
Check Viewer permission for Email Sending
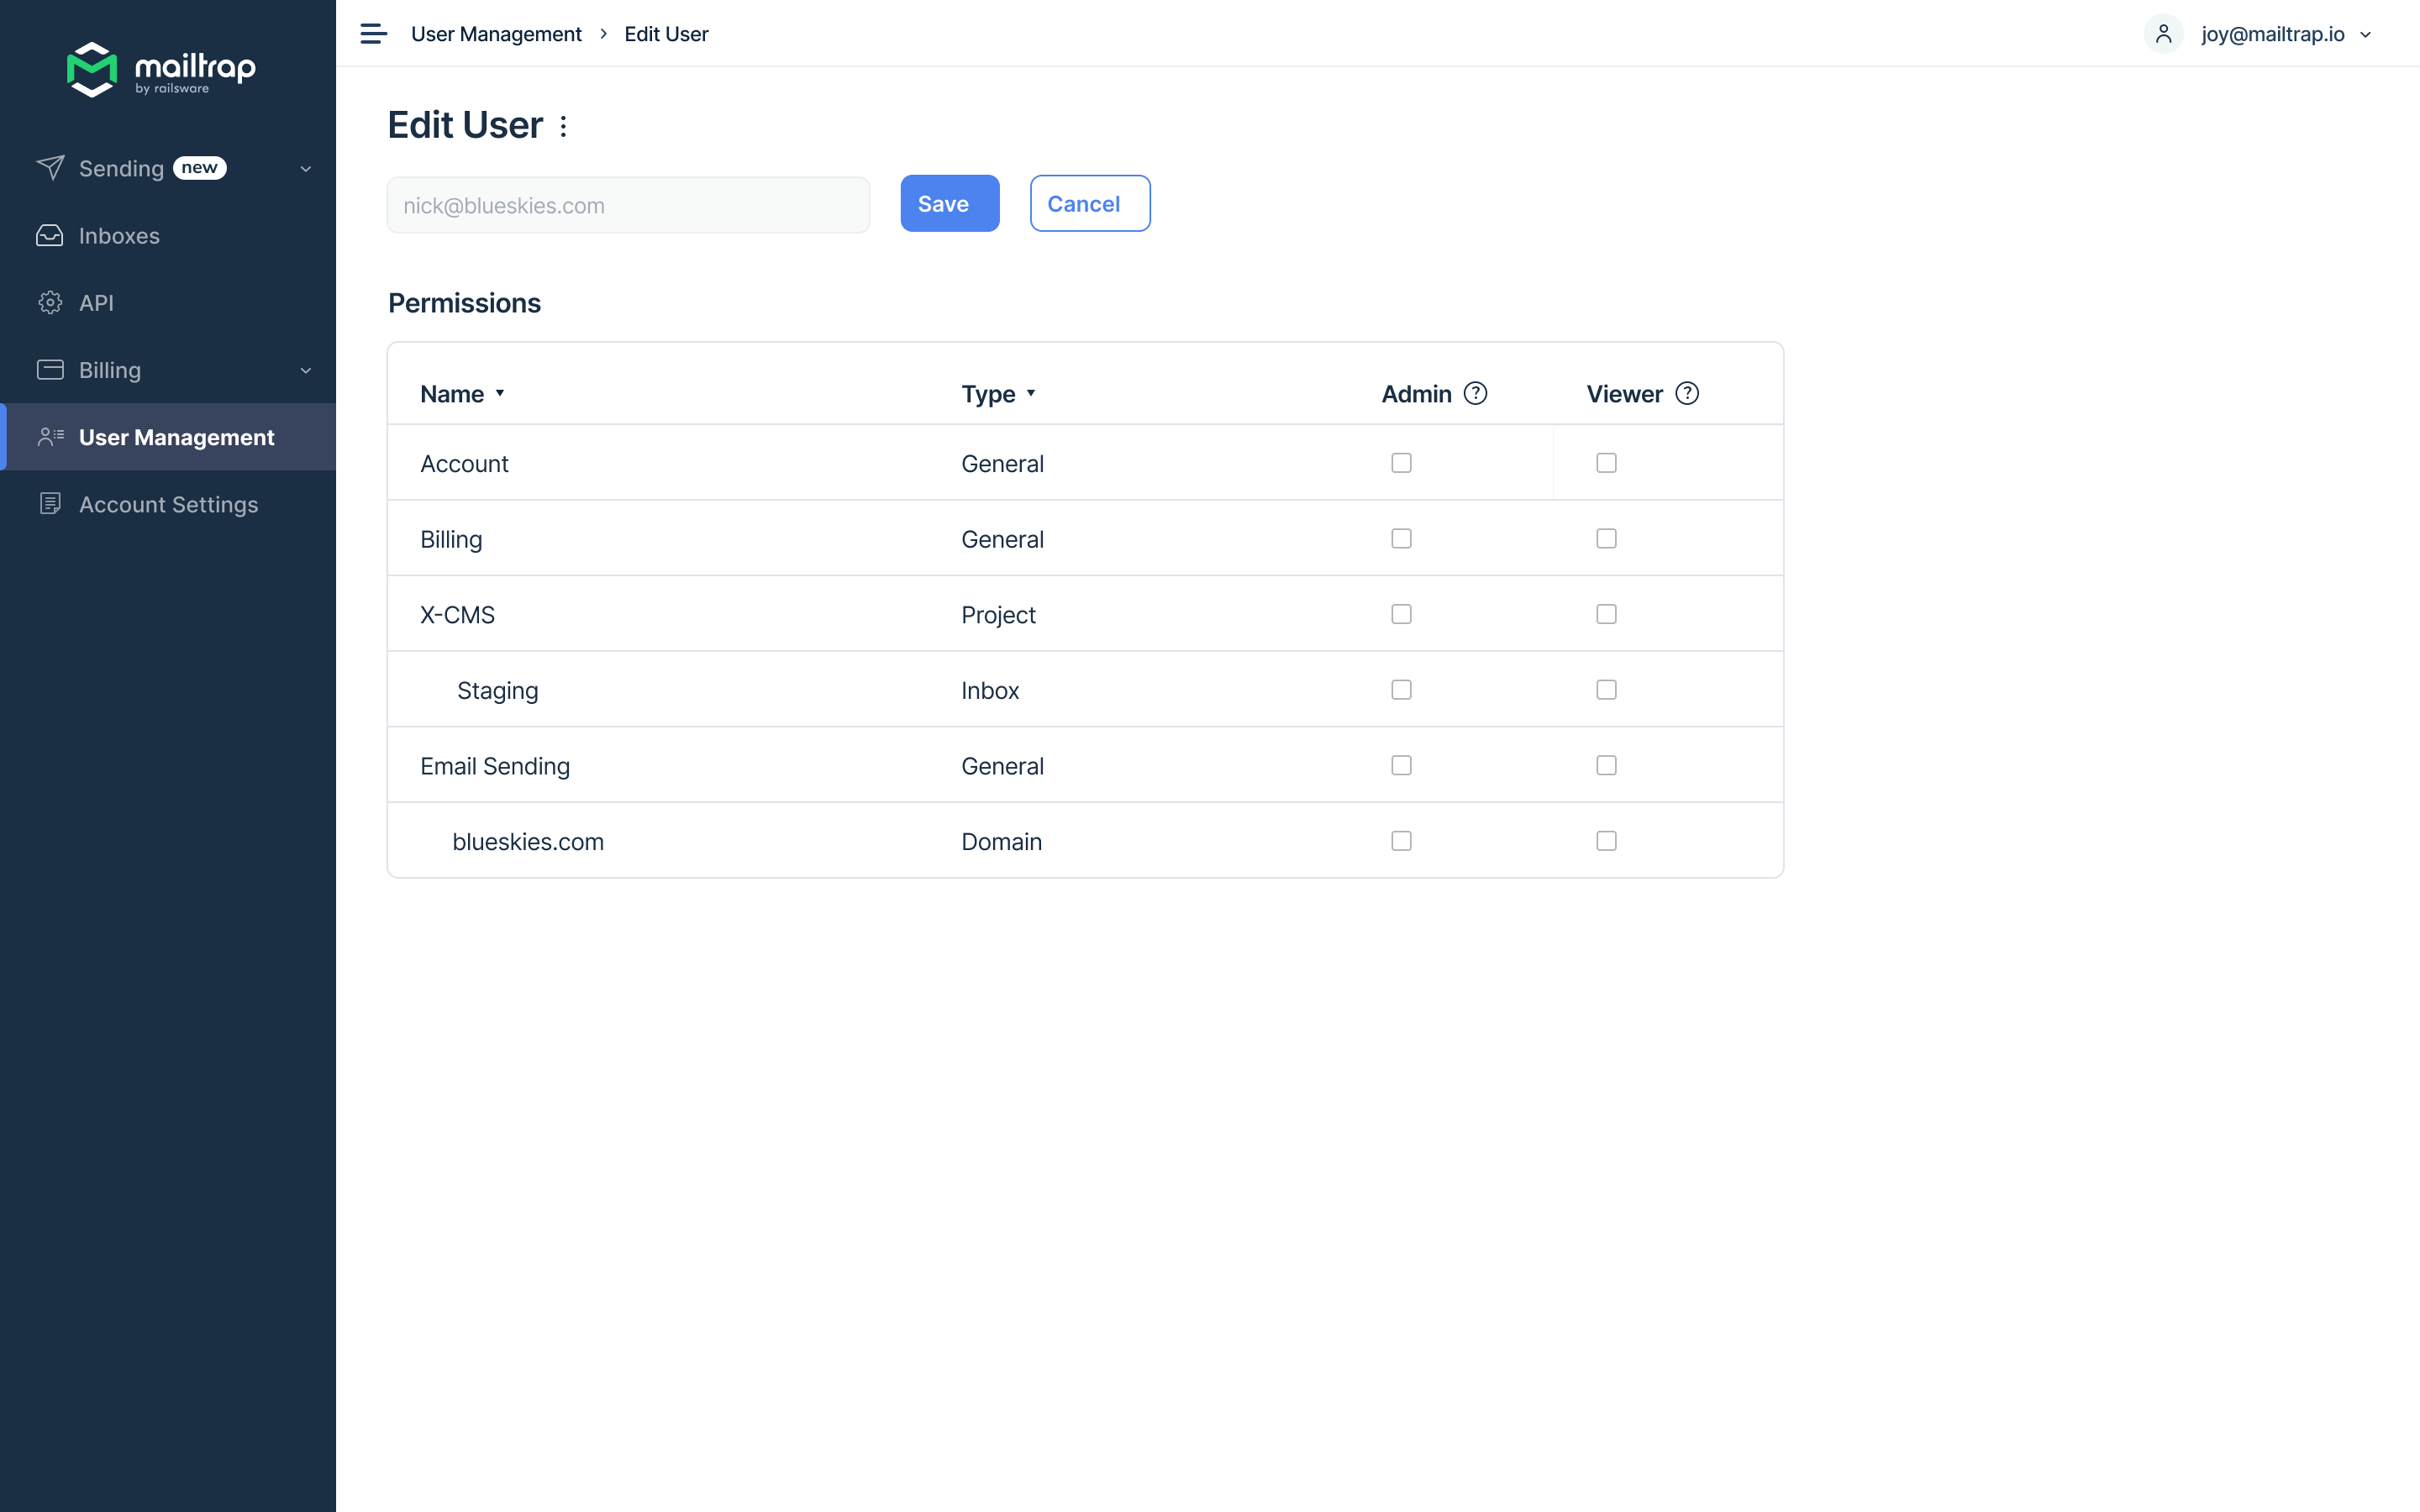1606,765
